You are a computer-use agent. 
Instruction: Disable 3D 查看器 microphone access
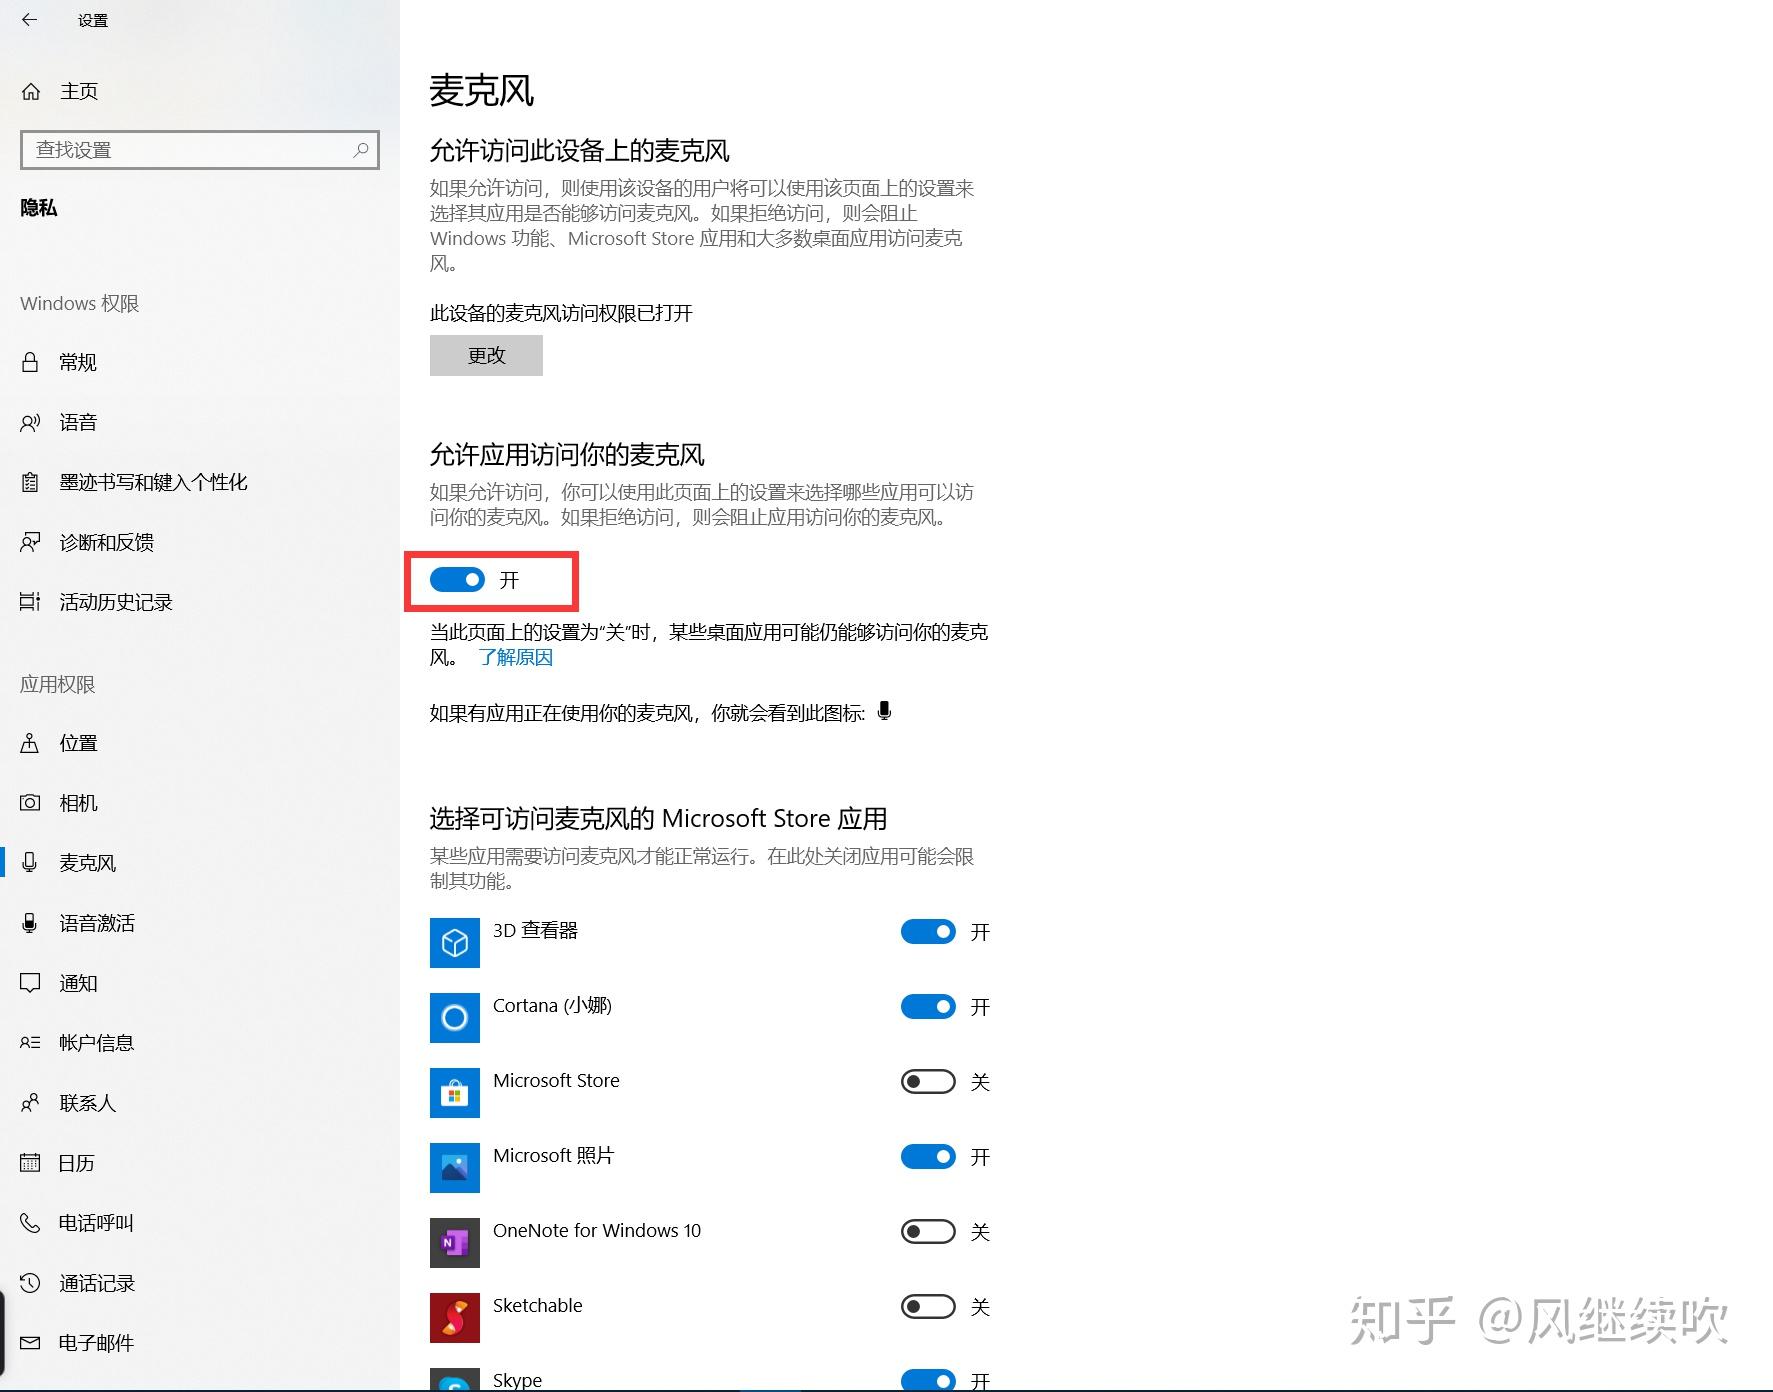pyautogui.click(x=927, y=931)
